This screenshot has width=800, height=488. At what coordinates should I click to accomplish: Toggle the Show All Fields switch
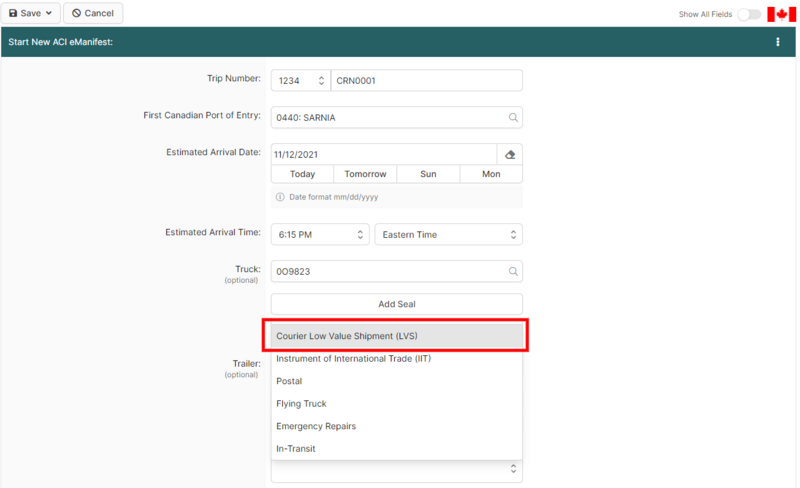tap(748, 14)
